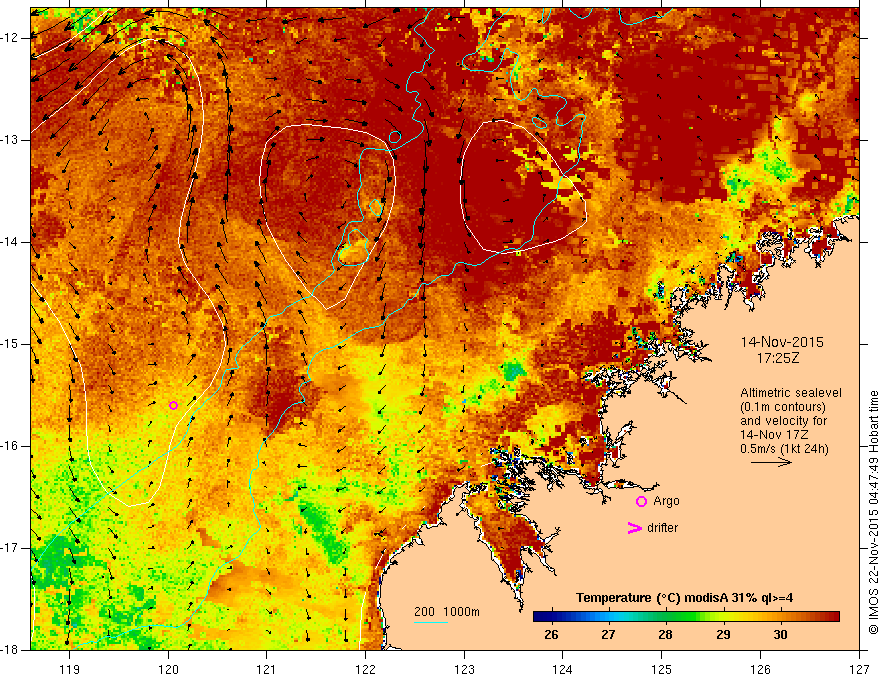This screenshot has height=680, width=880.
Task: Click the magenta Argo float marker on the map
Action: click(x=173, y=406)
